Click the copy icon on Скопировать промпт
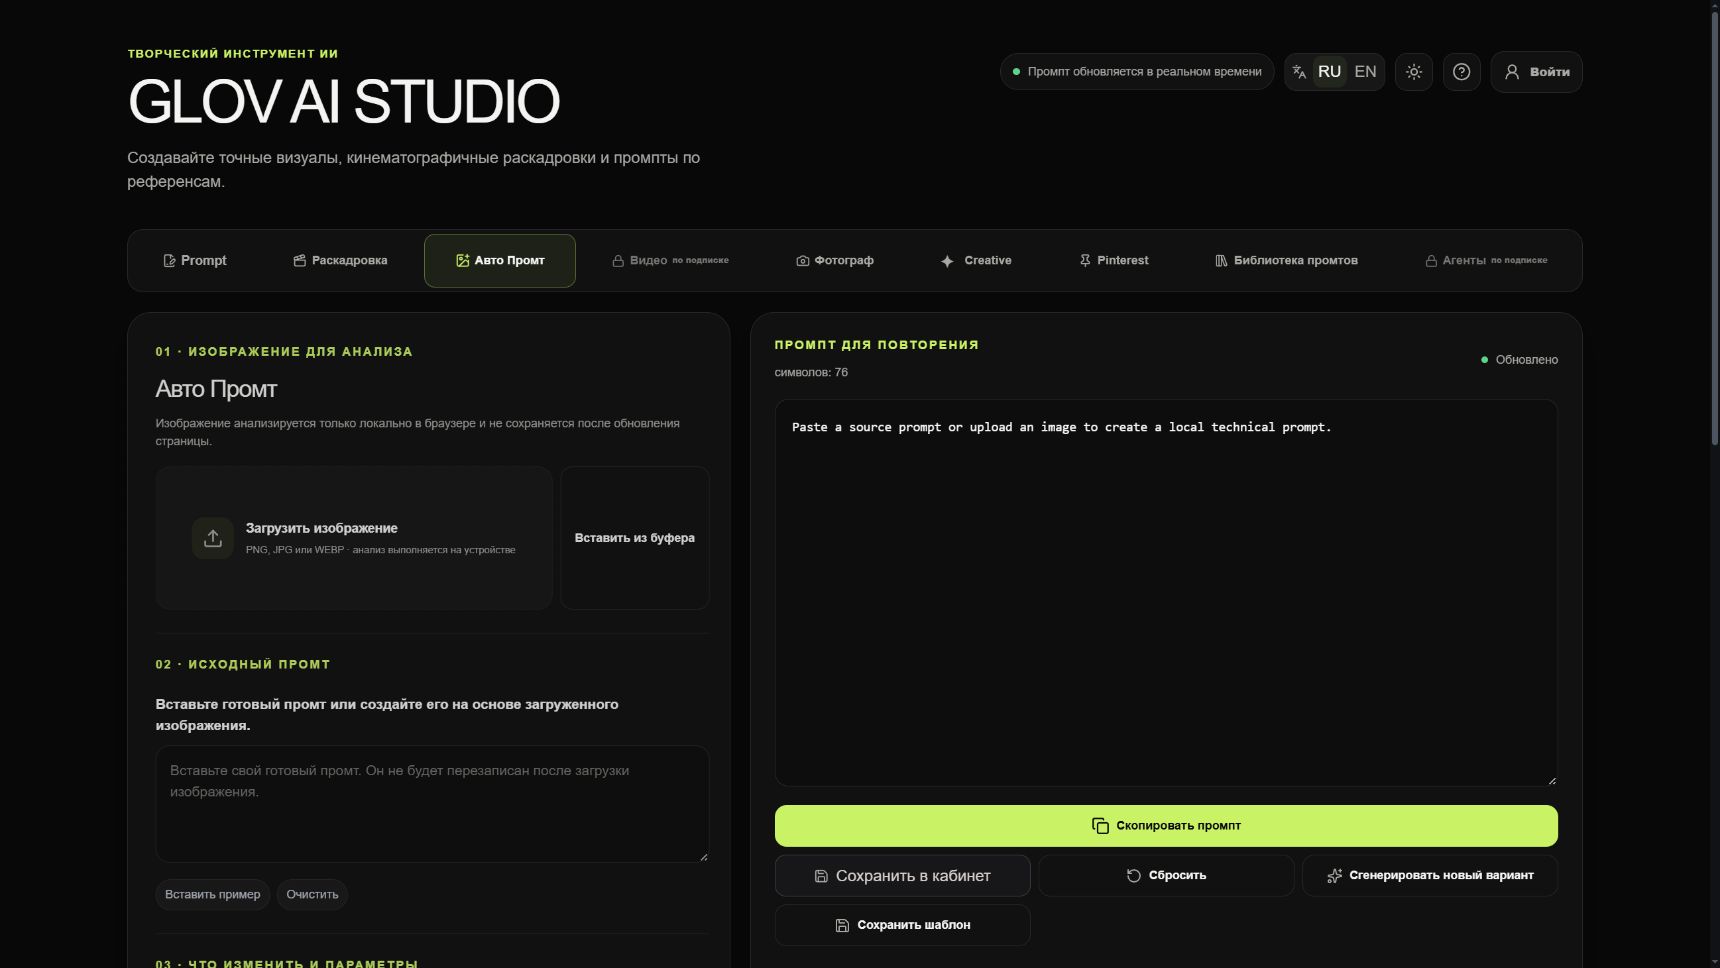 coord(1100,826)
